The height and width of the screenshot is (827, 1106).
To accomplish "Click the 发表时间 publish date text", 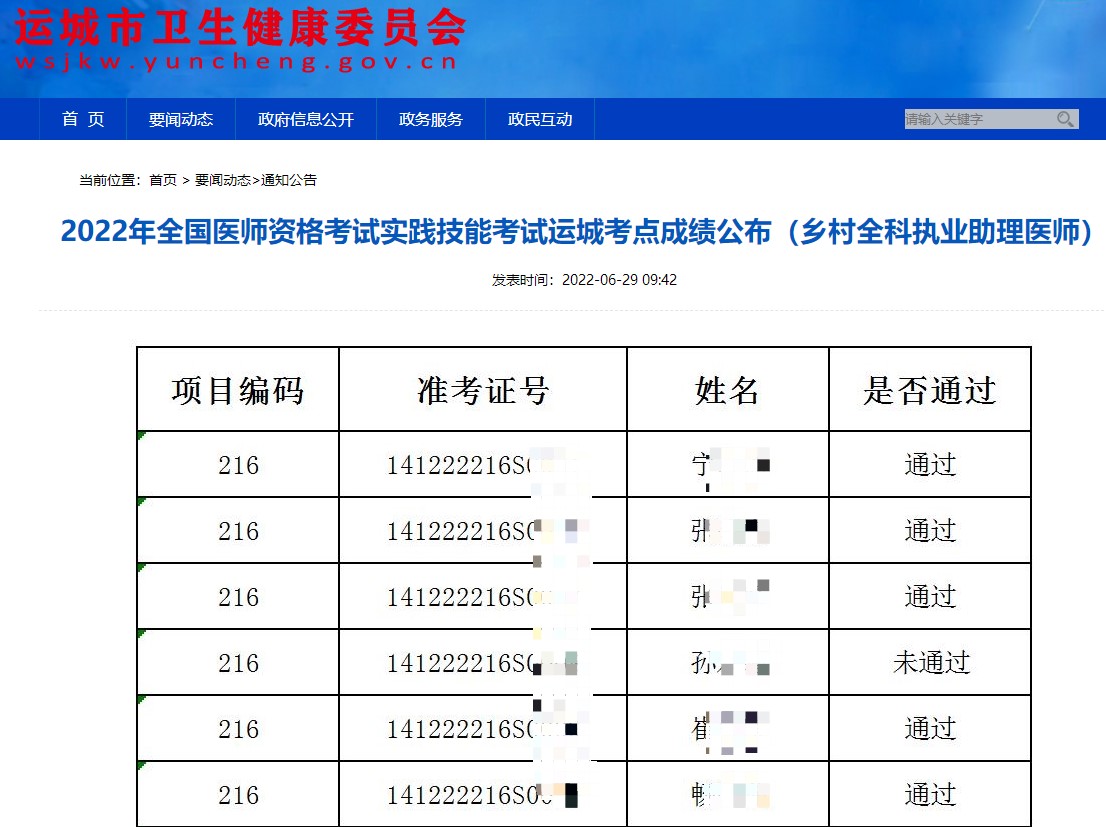I will tap(584, 280).
